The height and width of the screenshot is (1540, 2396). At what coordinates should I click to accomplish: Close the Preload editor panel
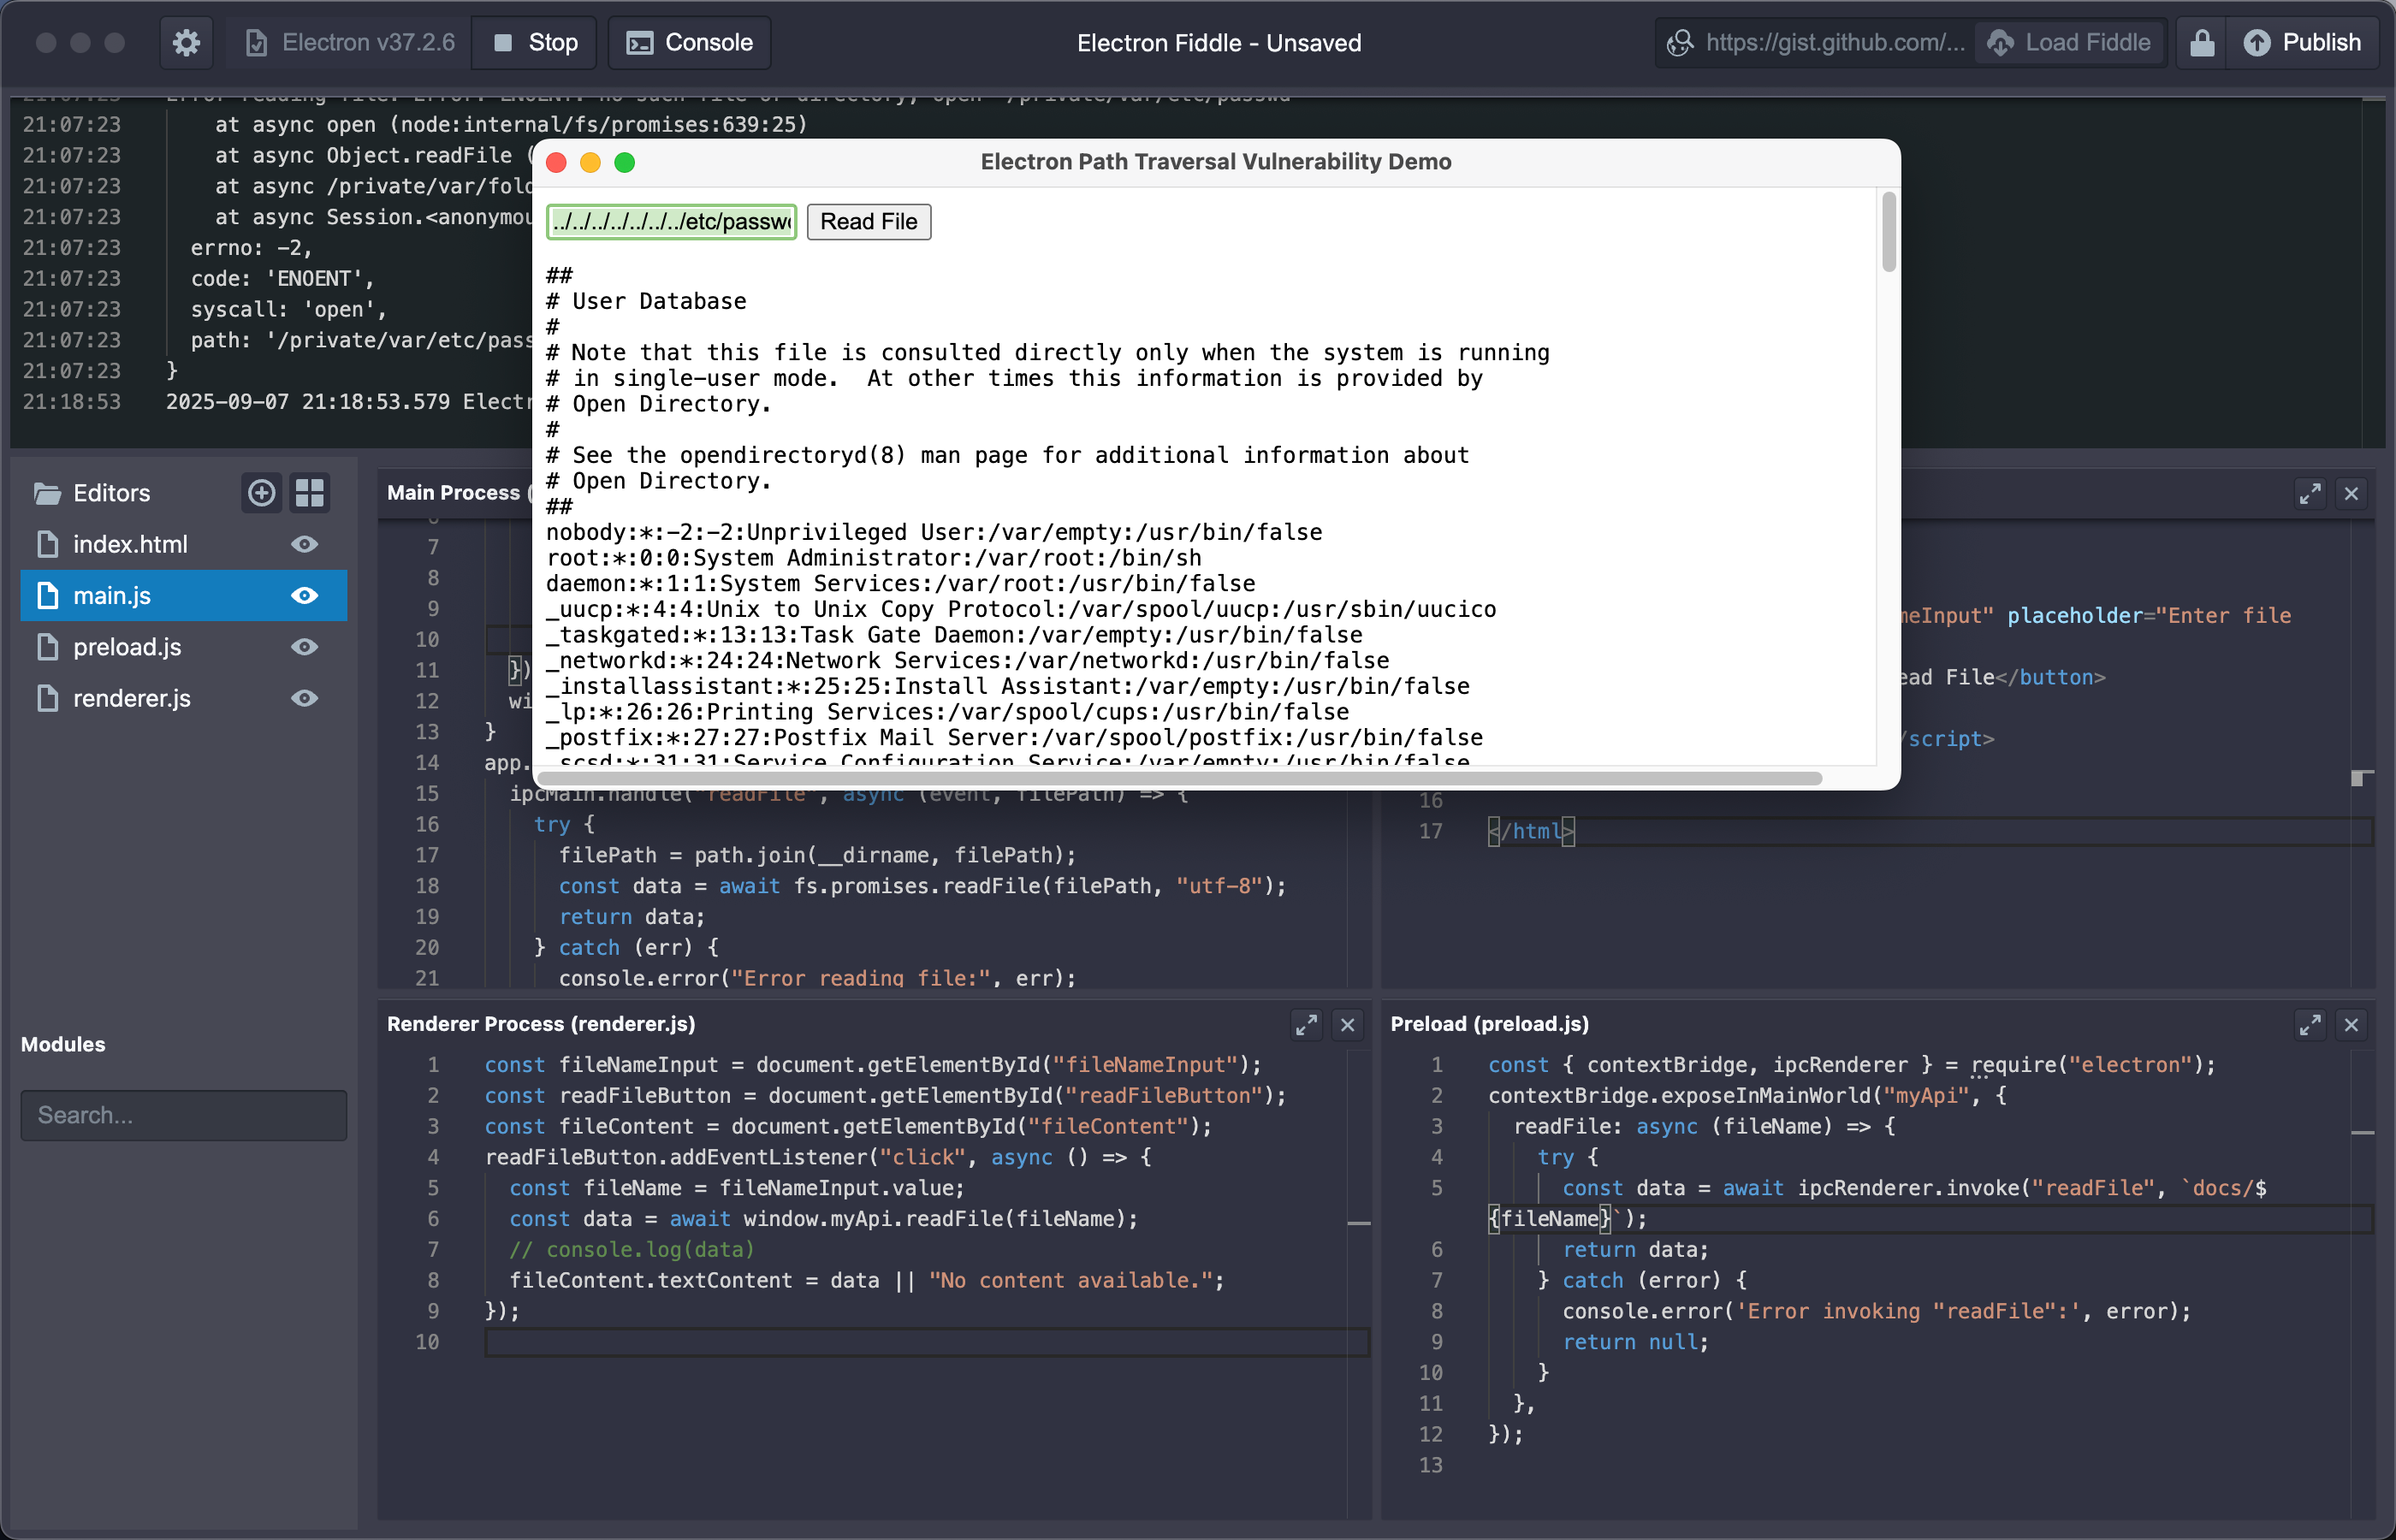tap(2351, 1025)
